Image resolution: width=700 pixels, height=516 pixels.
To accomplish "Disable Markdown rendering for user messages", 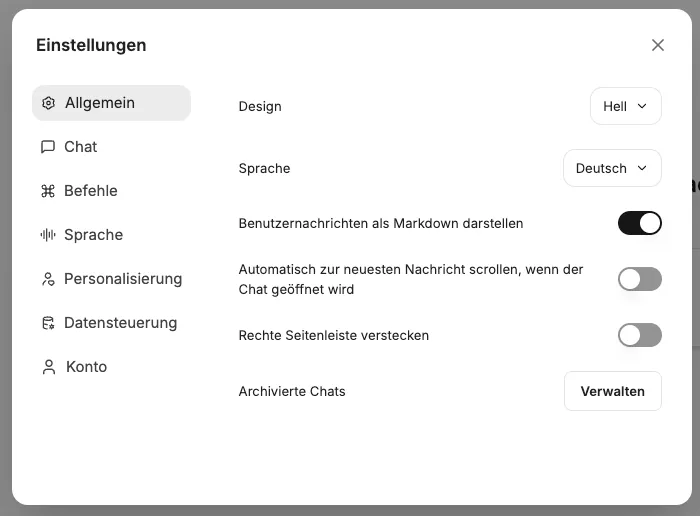I will (639, 223).
